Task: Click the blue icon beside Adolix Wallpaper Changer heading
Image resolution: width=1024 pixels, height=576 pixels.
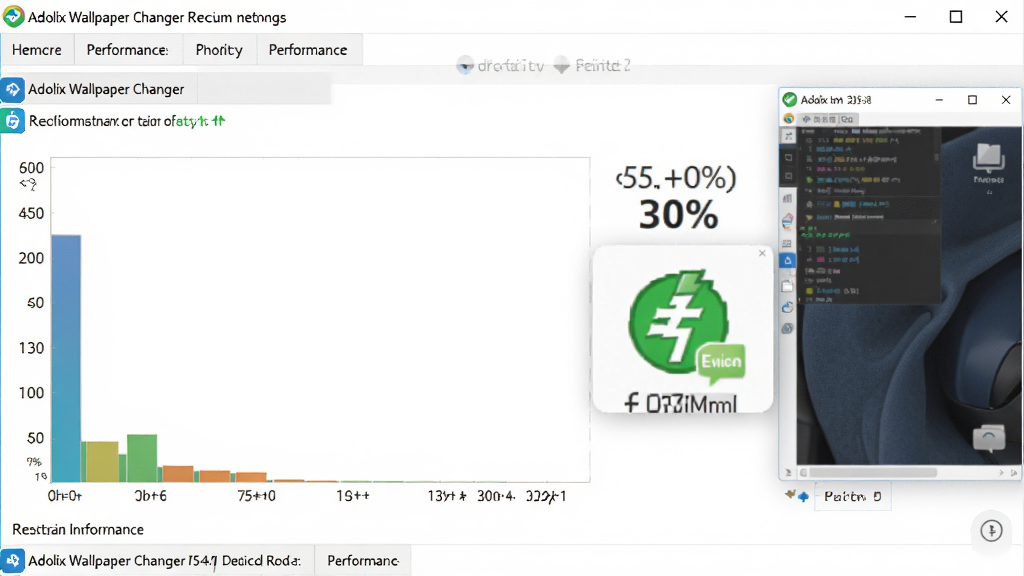Action: (x=12, y=89)
